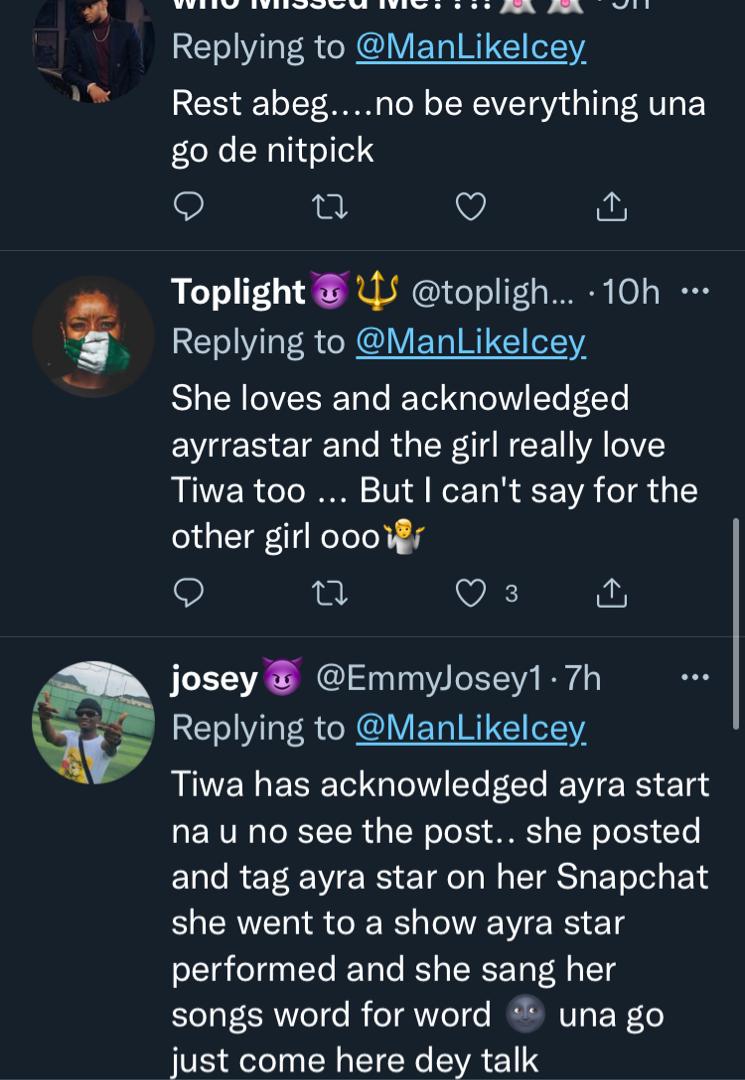Share the "Rest abeg" nitpick tweet
This screenshot has width=745, height=1080.
click(x=611, y=206)
